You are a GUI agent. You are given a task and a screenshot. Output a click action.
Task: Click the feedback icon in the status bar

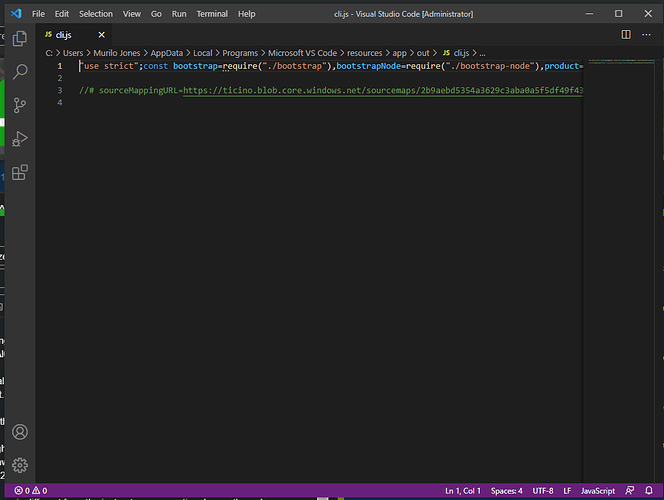630,491
